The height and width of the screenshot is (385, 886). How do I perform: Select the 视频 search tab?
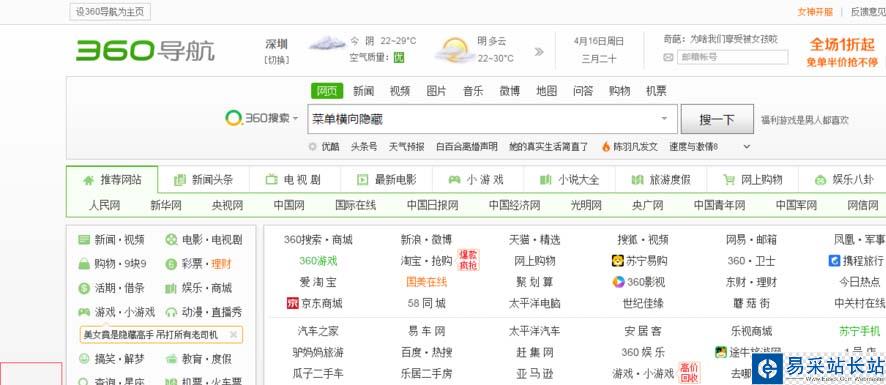pyautogui.click(x=400, y=90)
